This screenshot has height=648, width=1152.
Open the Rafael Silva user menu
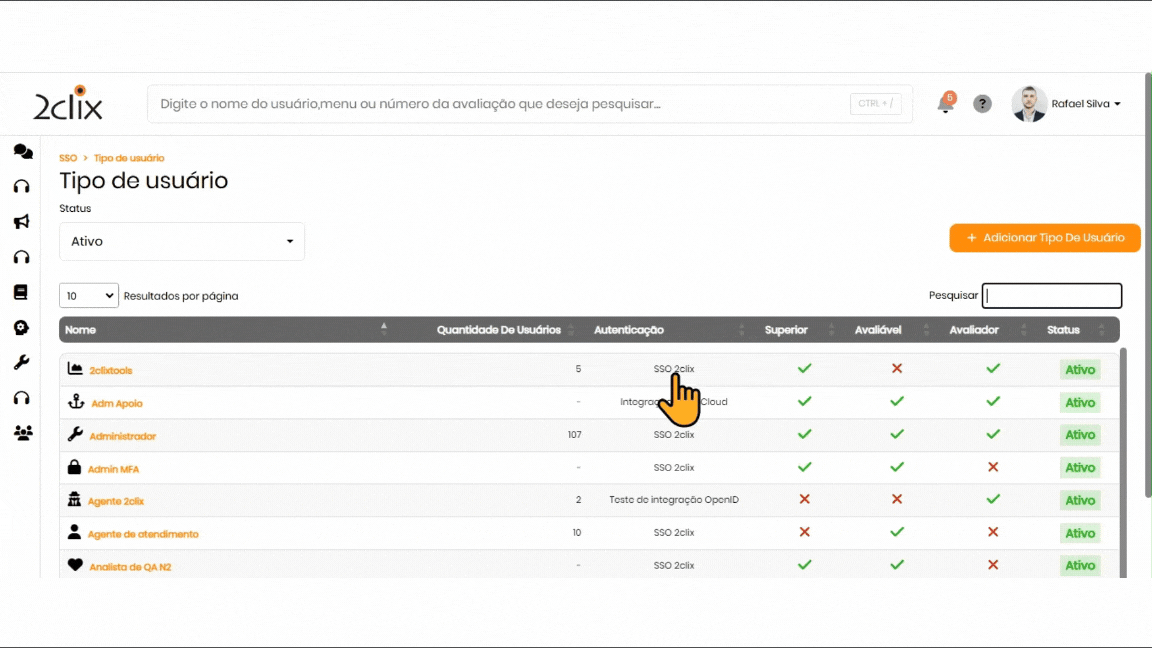click(x=1067, y=104)
